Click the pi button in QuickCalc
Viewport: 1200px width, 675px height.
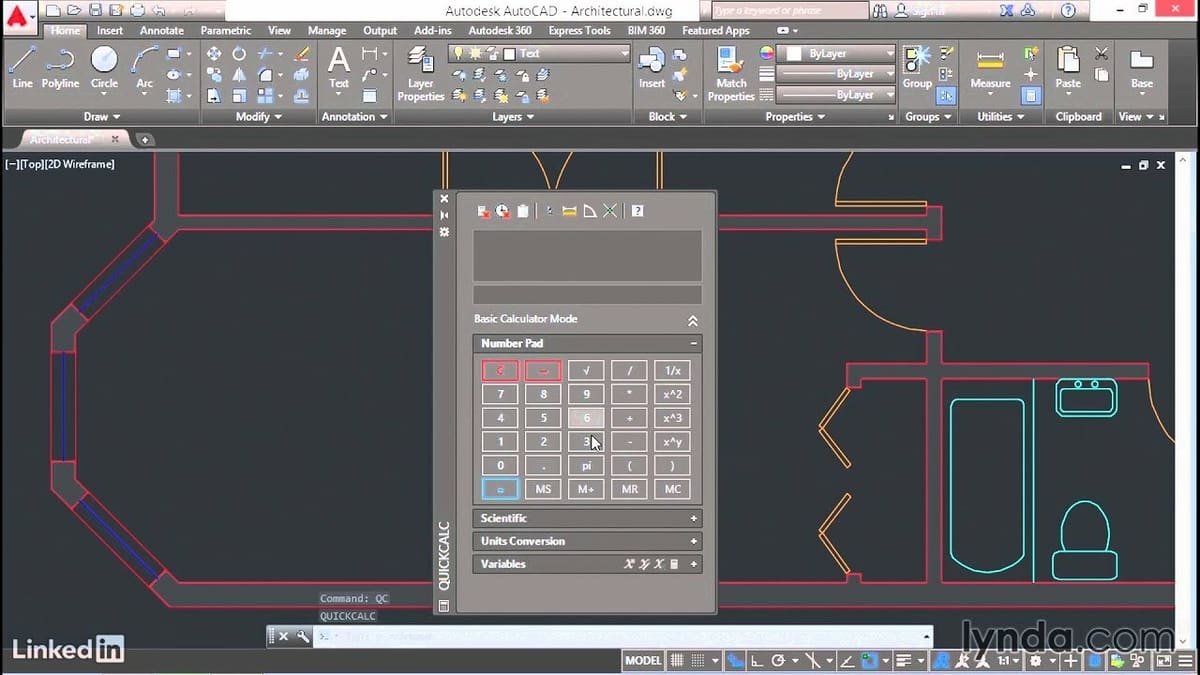(x=587, y=466)
